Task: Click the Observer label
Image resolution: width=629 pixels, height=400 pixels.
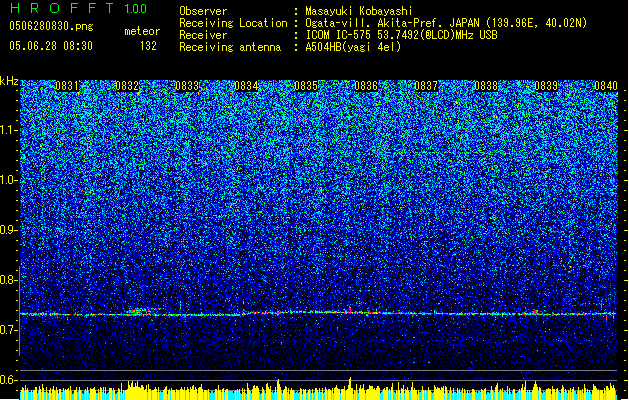Action: tap(203, 11)
